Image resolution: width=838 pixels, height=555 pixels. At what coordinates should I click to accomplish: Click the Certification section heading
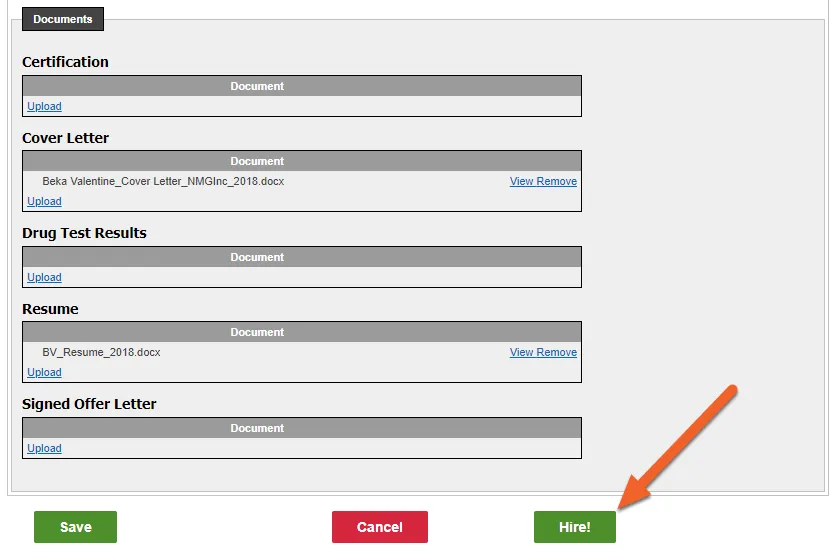click(65, 62)
